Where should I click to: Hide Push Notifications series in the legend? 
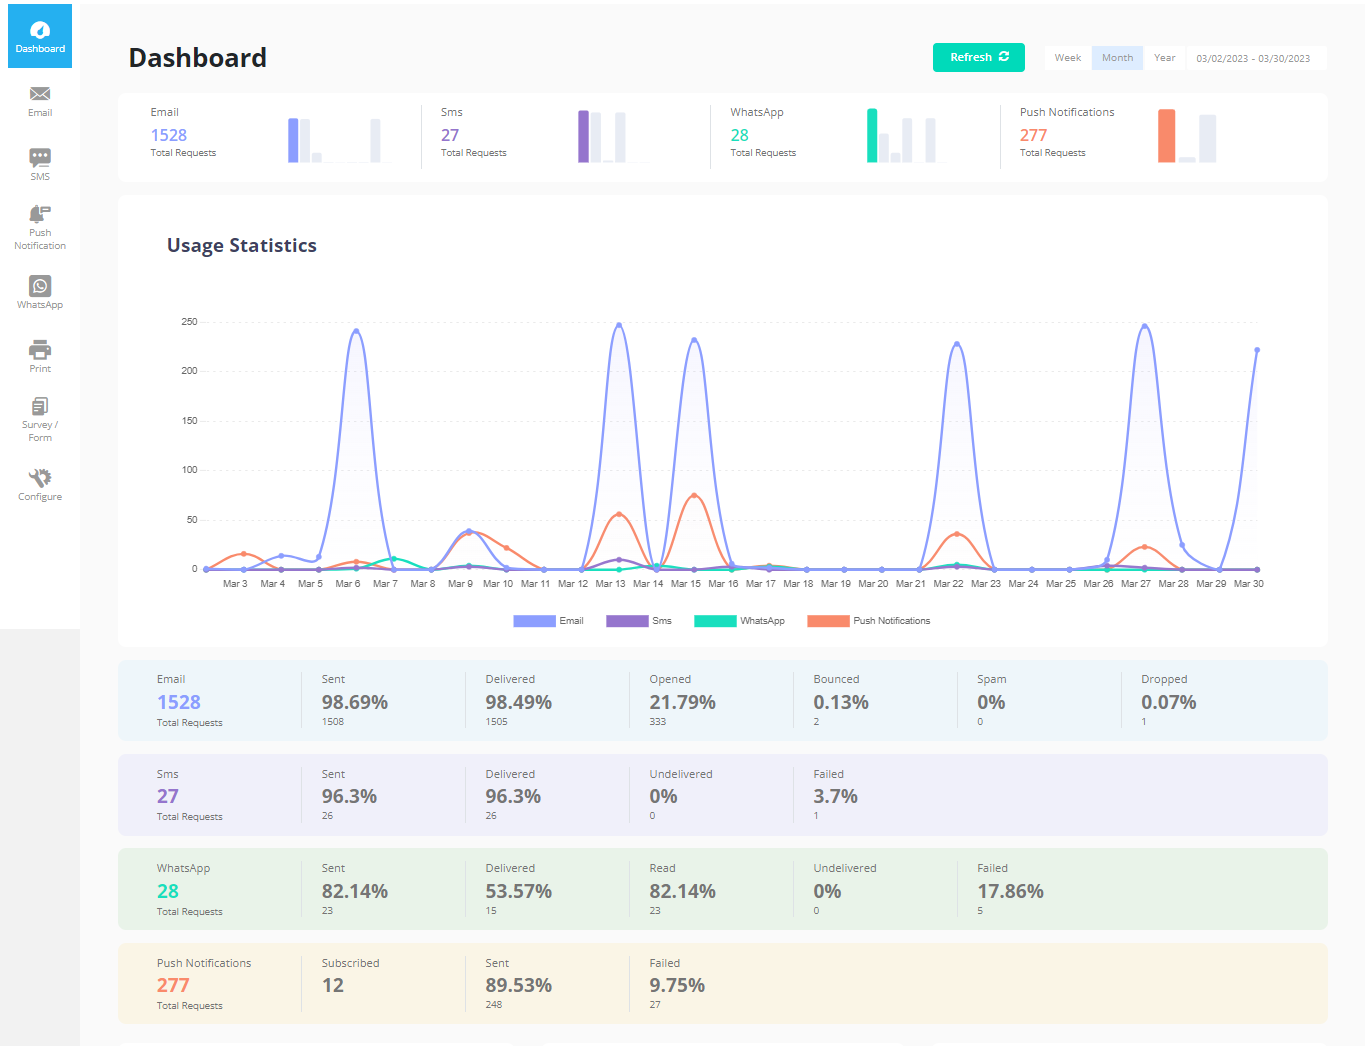click(870, 620)
